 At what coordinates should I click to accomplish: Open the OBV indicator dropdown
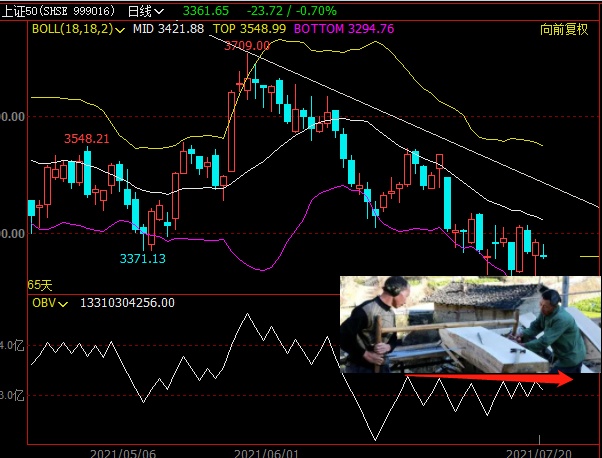[x=50, y=303]
